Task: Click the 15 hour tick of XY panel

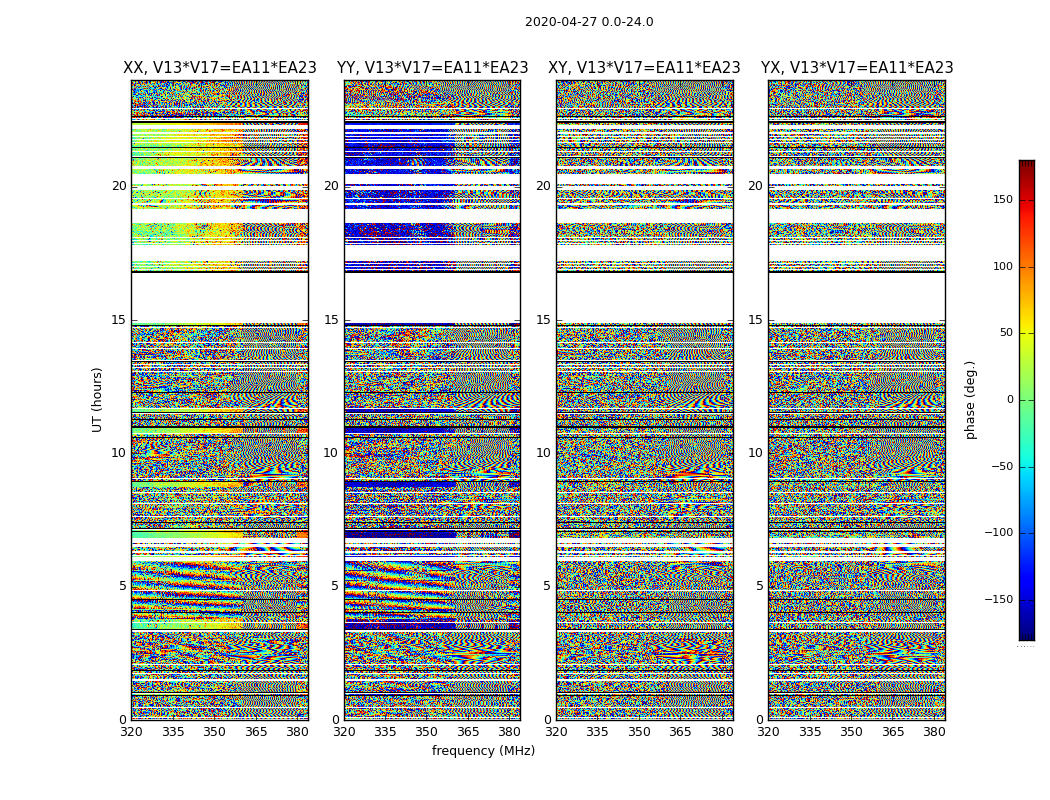Action: pyautogui.click(x=544, y=320)
